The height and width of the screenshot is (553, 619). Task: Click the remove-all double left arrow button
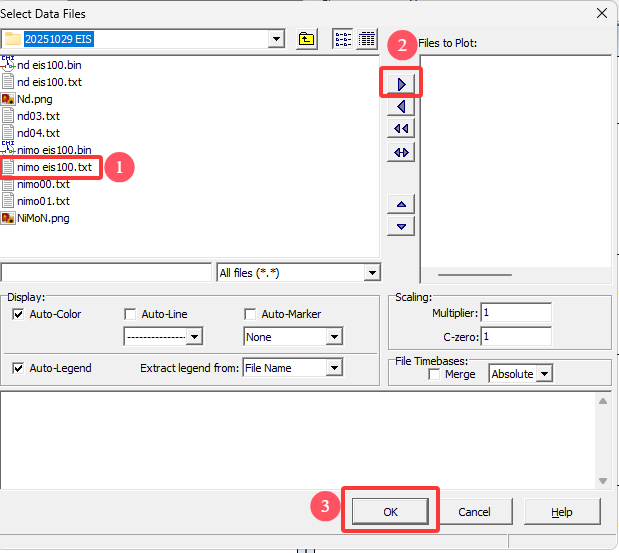401,129
